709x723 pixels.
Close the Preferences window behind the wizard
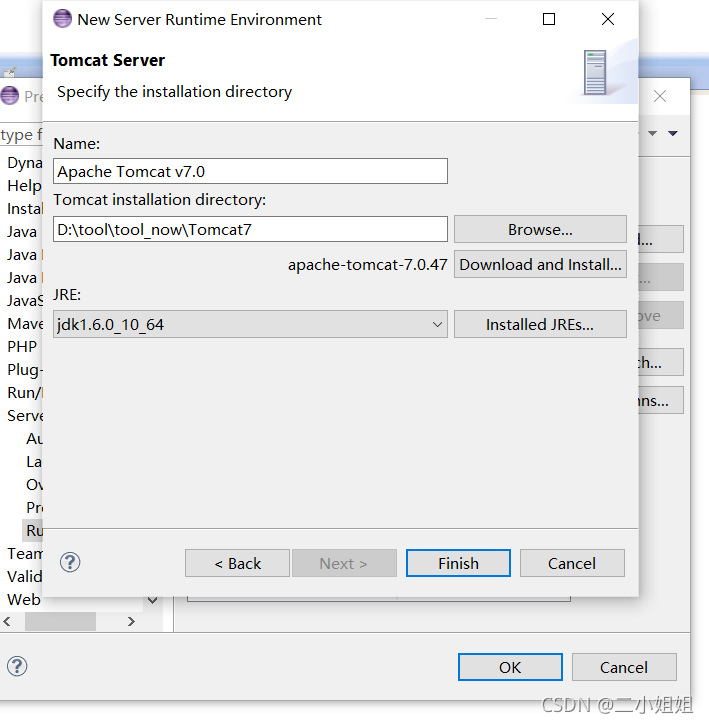pos(660,96)
